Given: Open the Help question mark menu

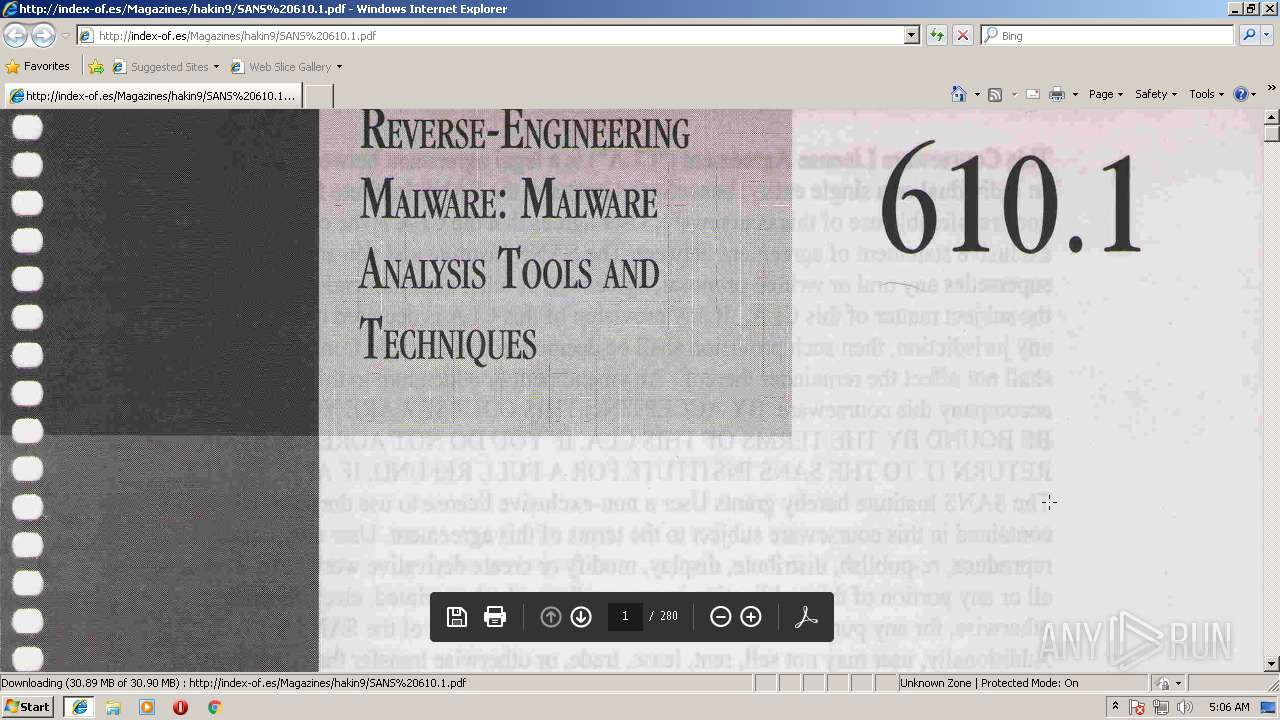Looking at the screenshot, I should pyautogui.click(x=1244, y=94).
